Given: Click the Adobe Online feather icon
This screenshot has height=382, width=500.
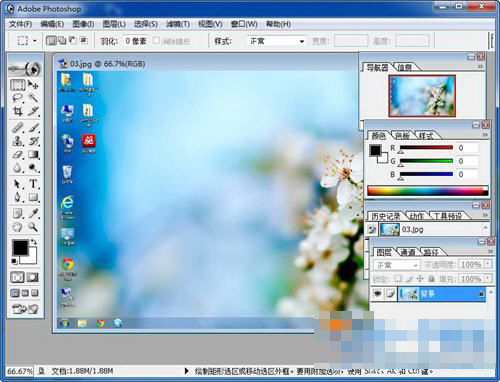Looking at the screenshot, I should (x=24, y=68).
